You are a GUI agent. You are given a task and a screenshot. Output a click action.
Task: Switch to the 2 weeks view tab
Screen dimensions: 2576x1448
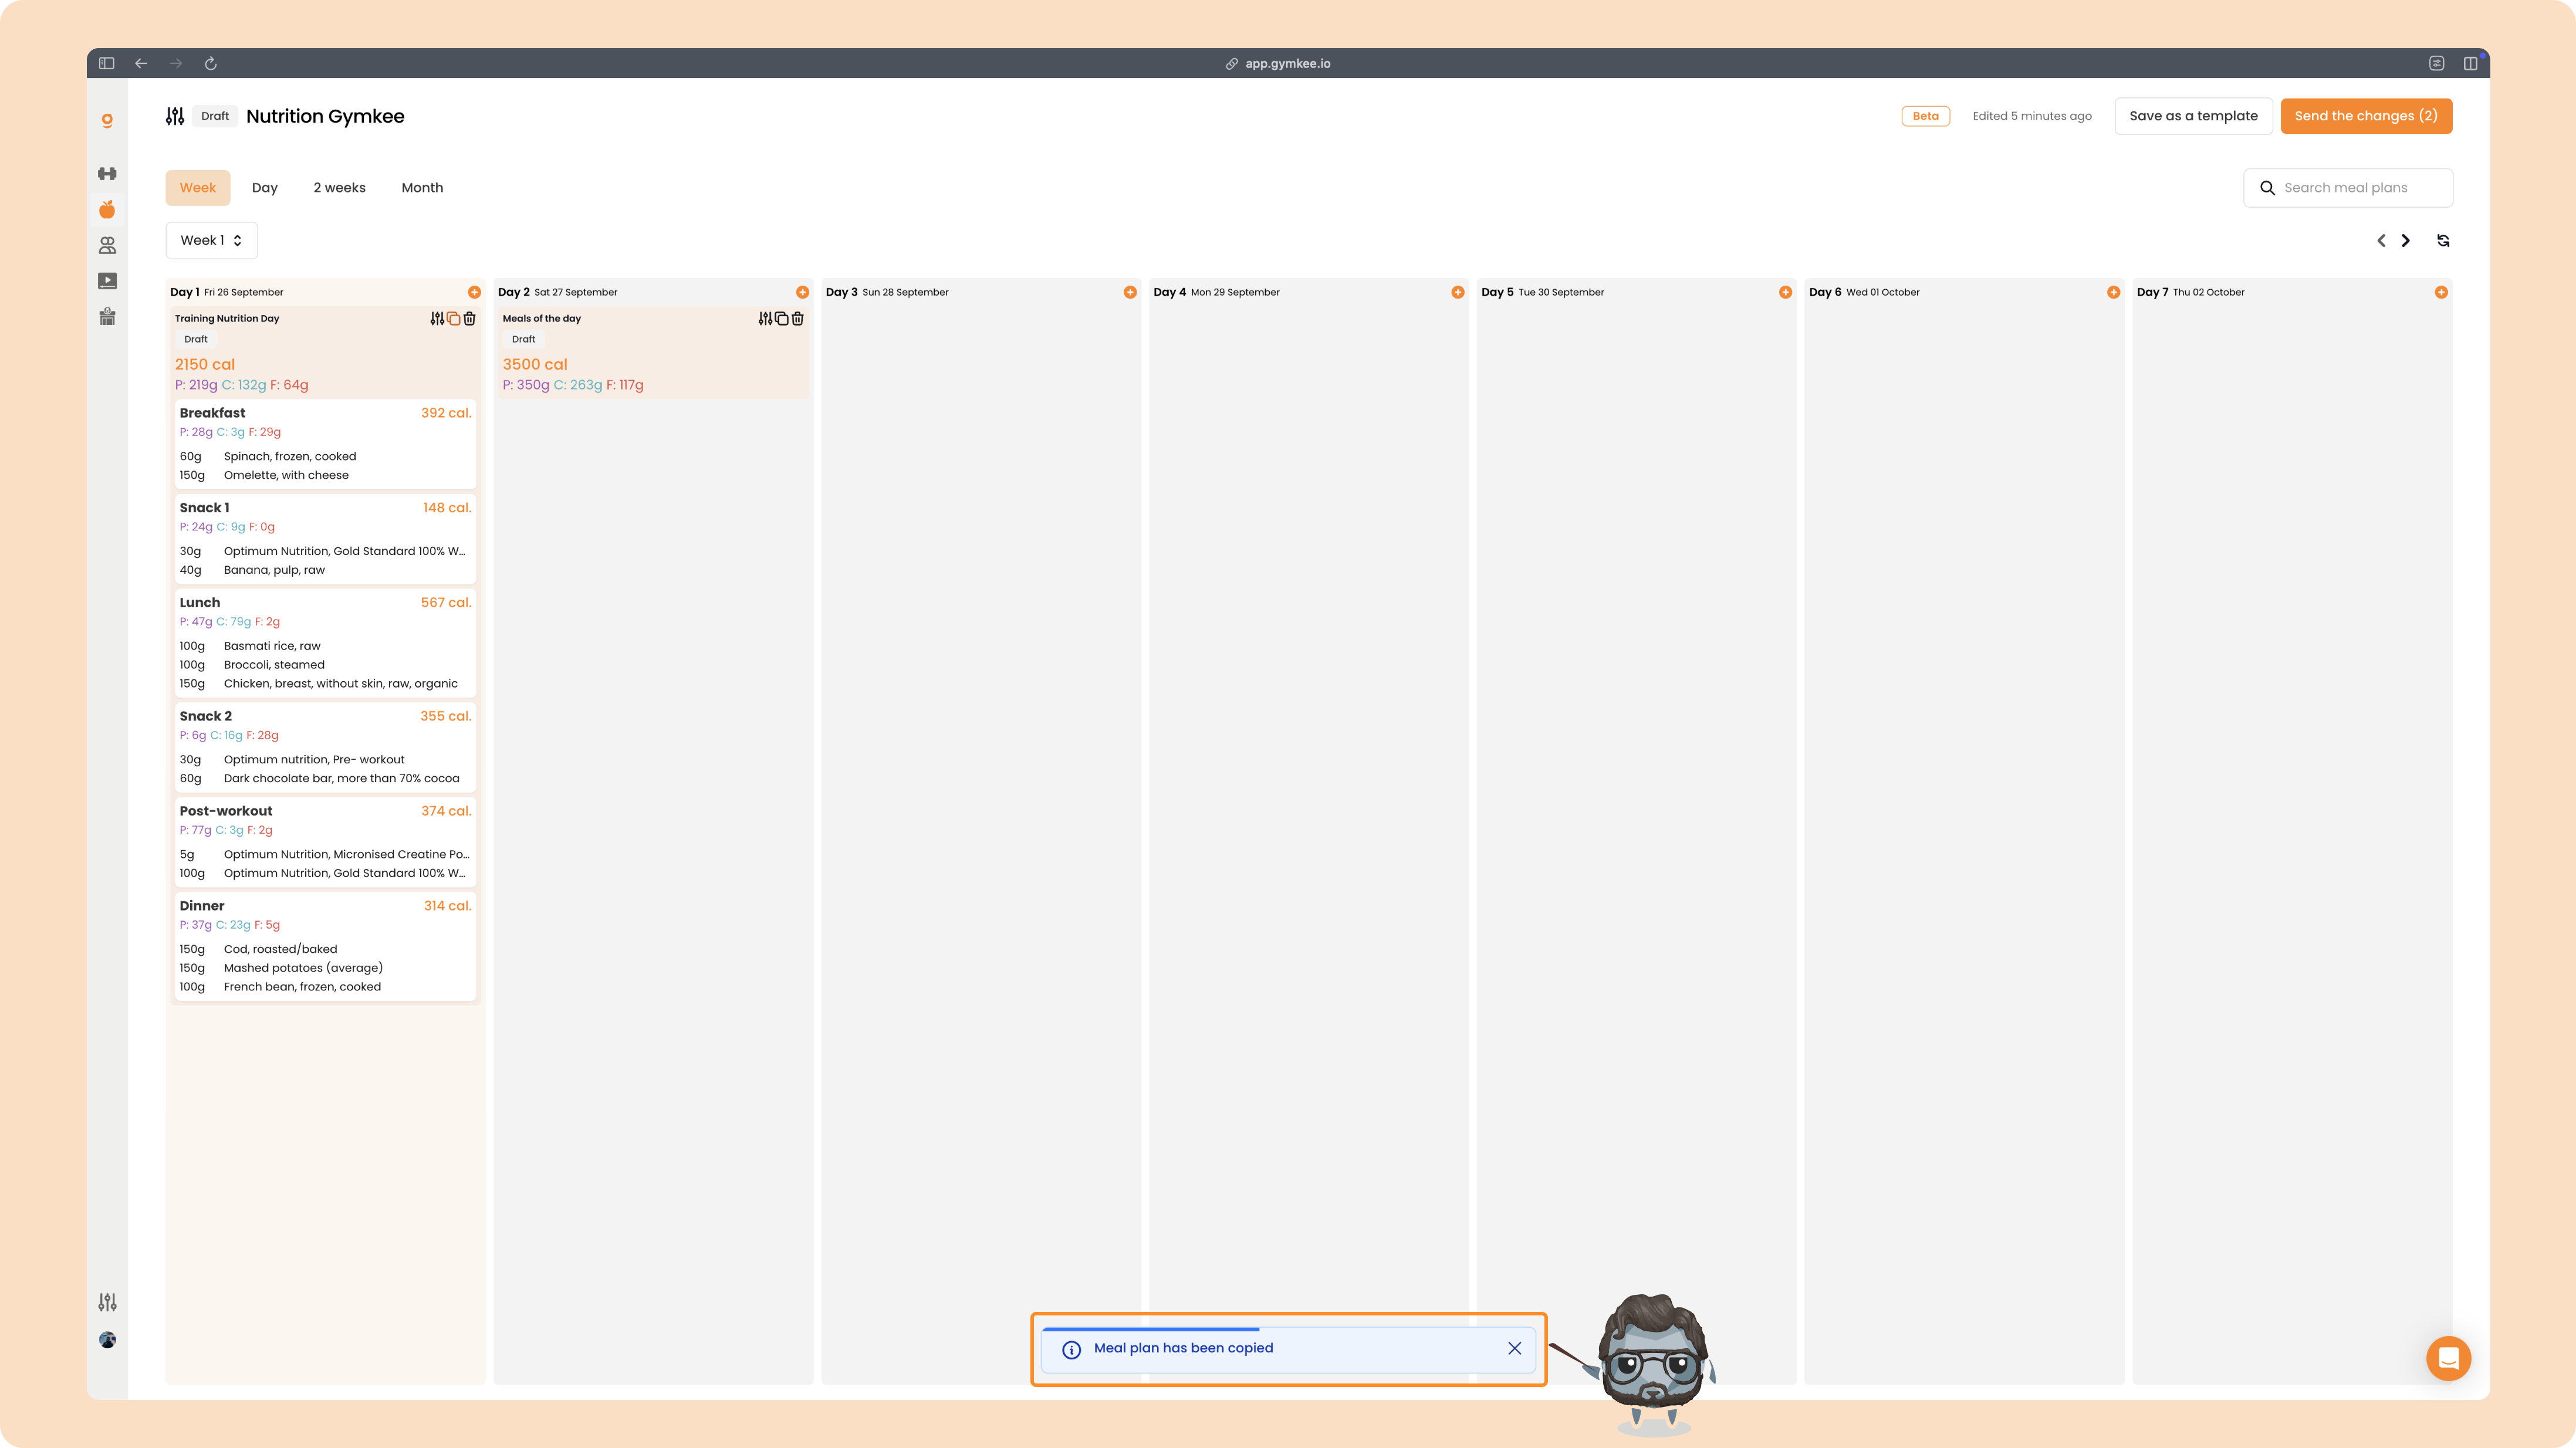340,188
